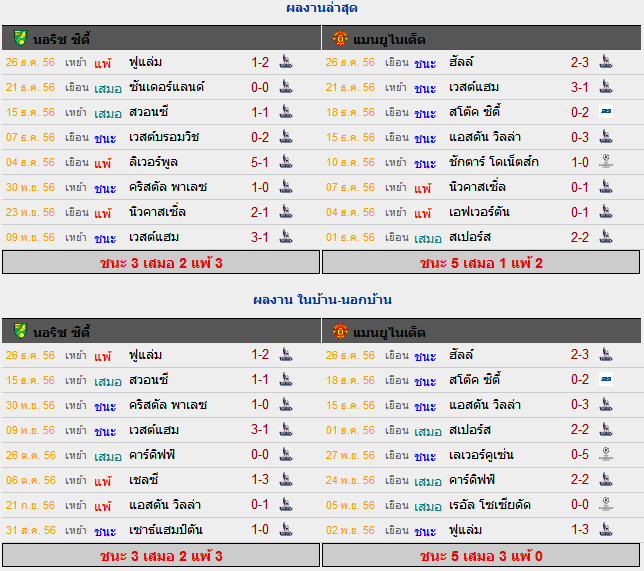Open league icon on ฮัลล์ row, ในบ้าน-นอกบ้าน table

(x=606, y=355)
